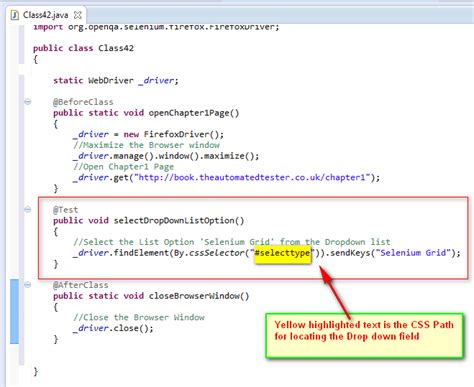Viewport: 474px width, 387px height.
Task: Click the blue change marker in left ruler
Action: (x=14, y=311)
